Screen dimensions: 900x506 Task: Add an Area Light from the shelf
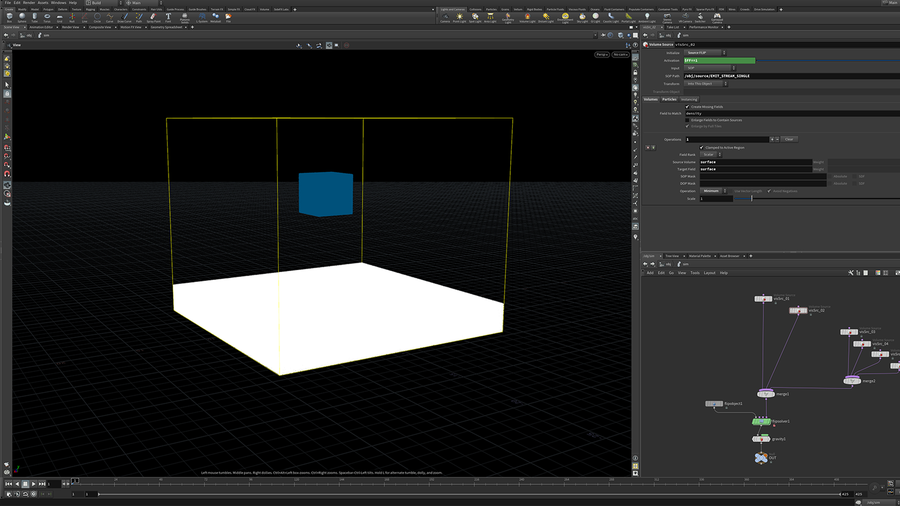490,18
